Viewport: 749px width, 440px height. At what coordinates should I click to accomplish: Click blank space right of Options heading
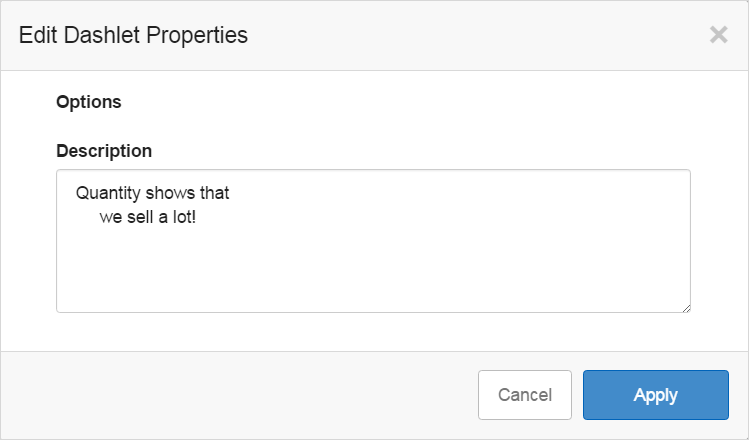coord(400,101)
